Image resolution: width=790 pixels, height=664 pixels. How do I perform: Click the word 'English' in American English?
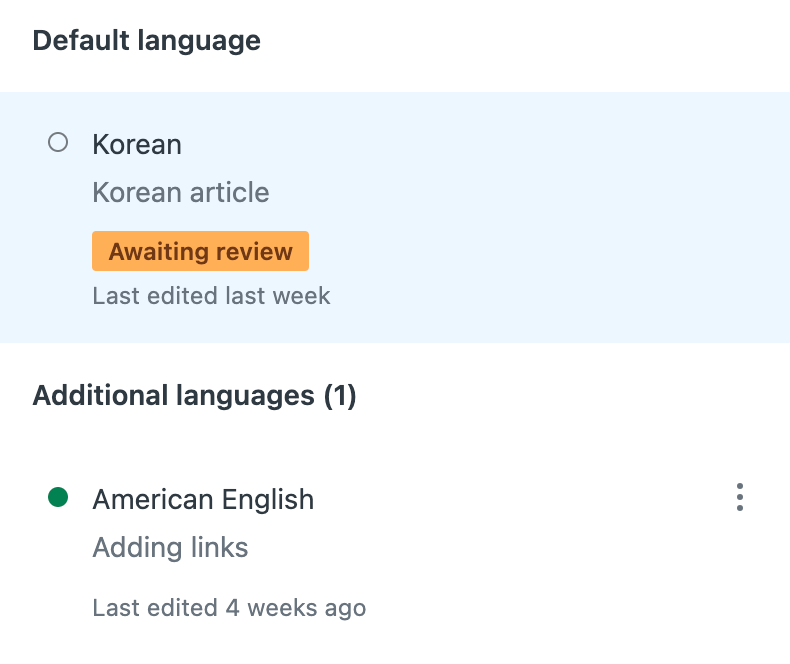tap(271, 500)
